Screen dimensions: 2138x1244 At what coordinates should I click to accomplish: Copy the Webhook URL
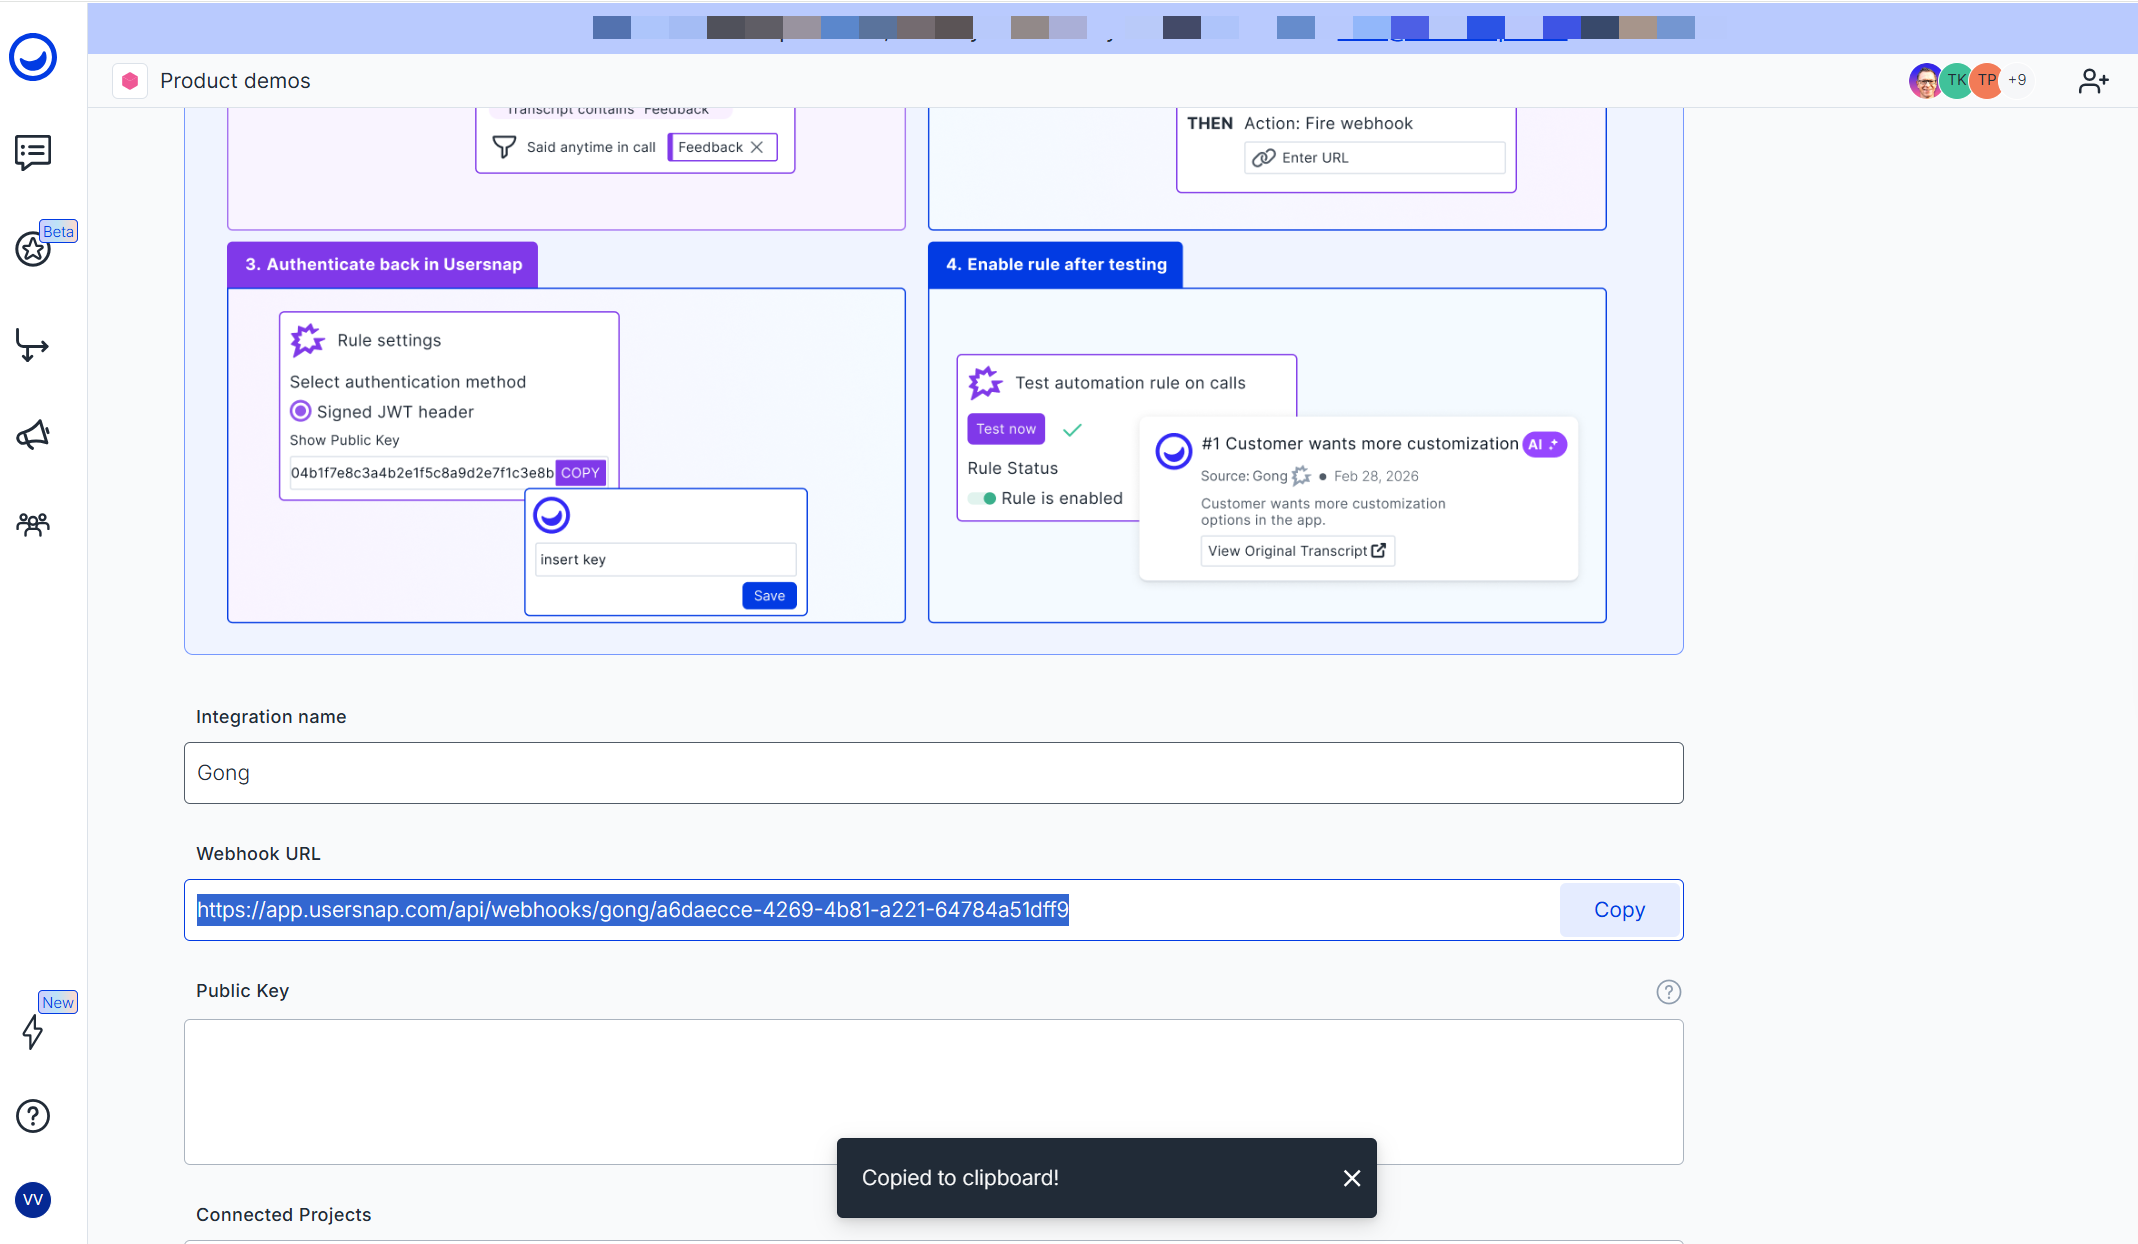coord(1619,910)
